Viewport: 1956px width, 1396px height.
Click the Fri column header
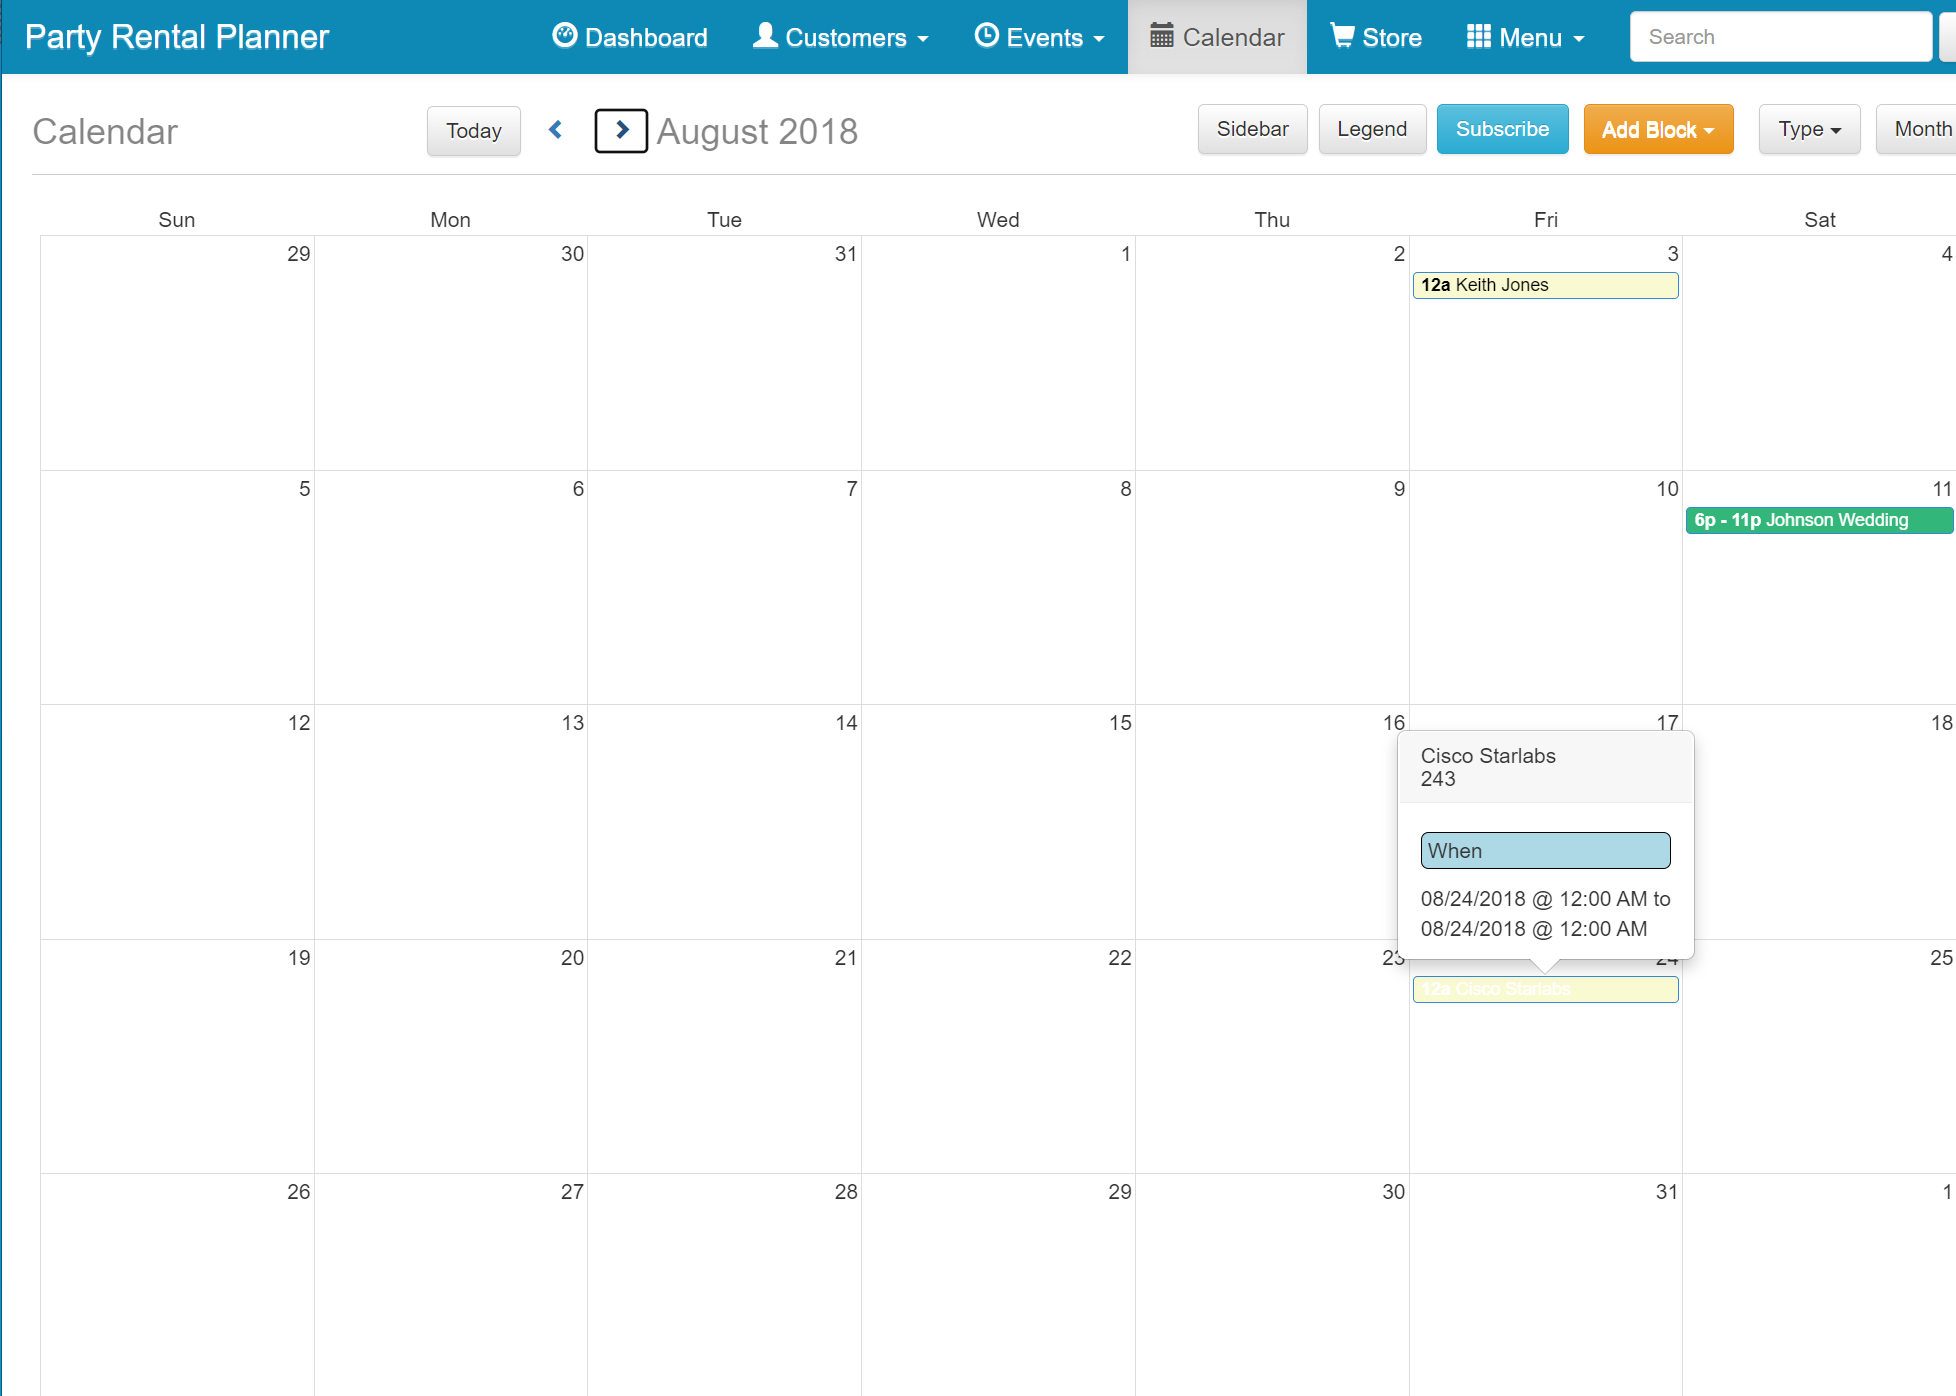coord(1545,220)
